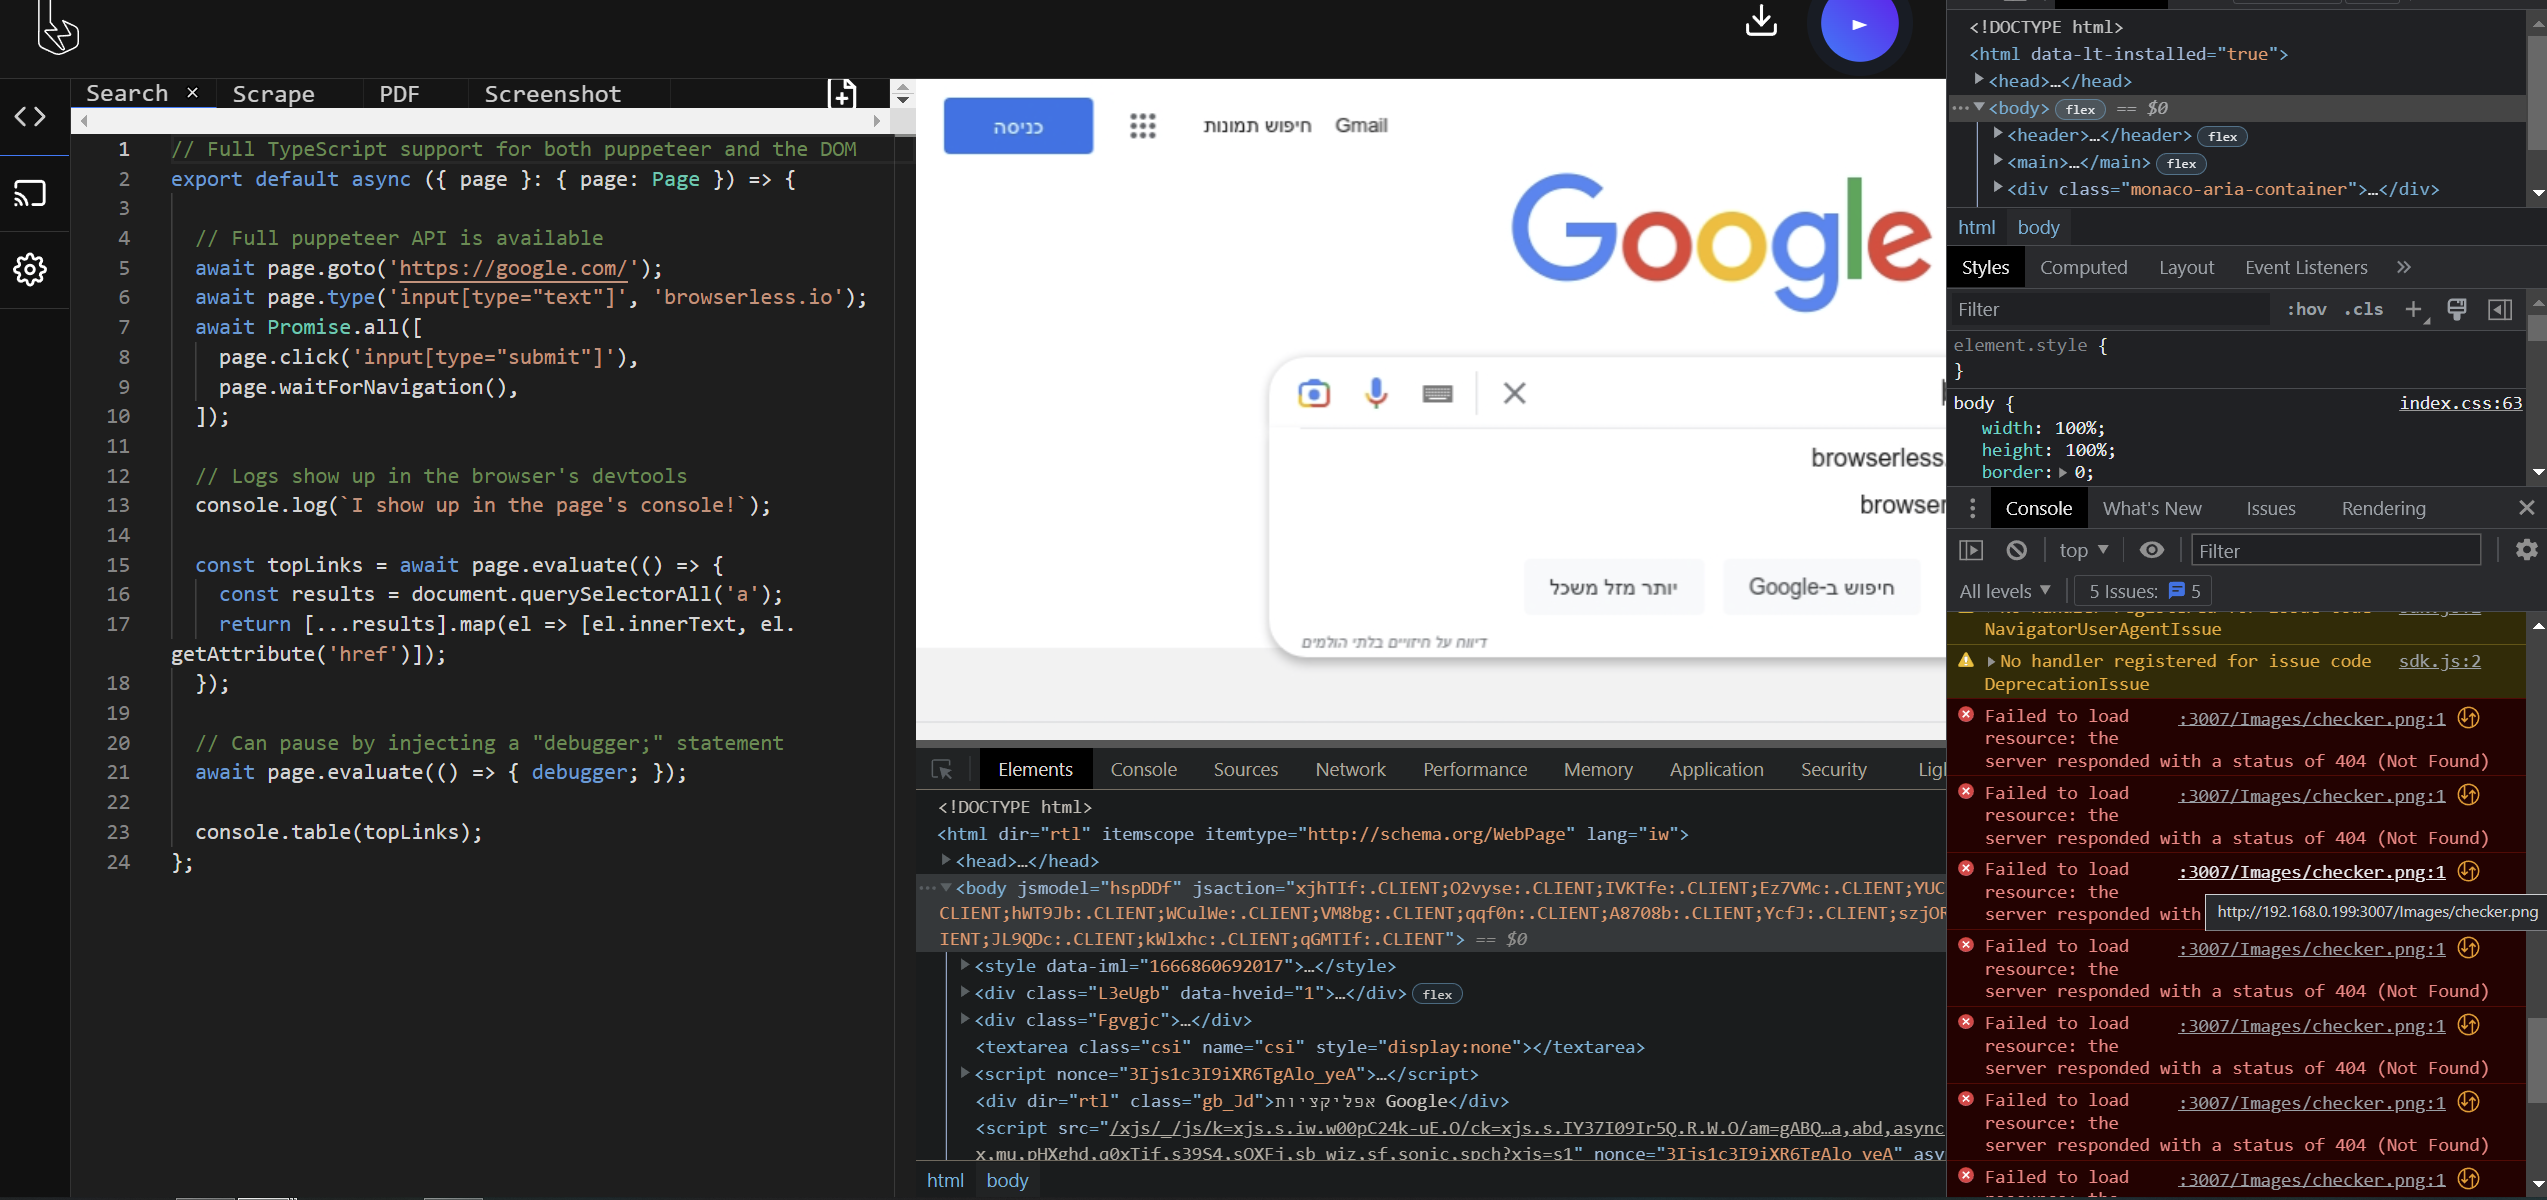The image size is (2547, 1200).
Task: Expand the L3eUgb div node
Action: coord(964,991)
